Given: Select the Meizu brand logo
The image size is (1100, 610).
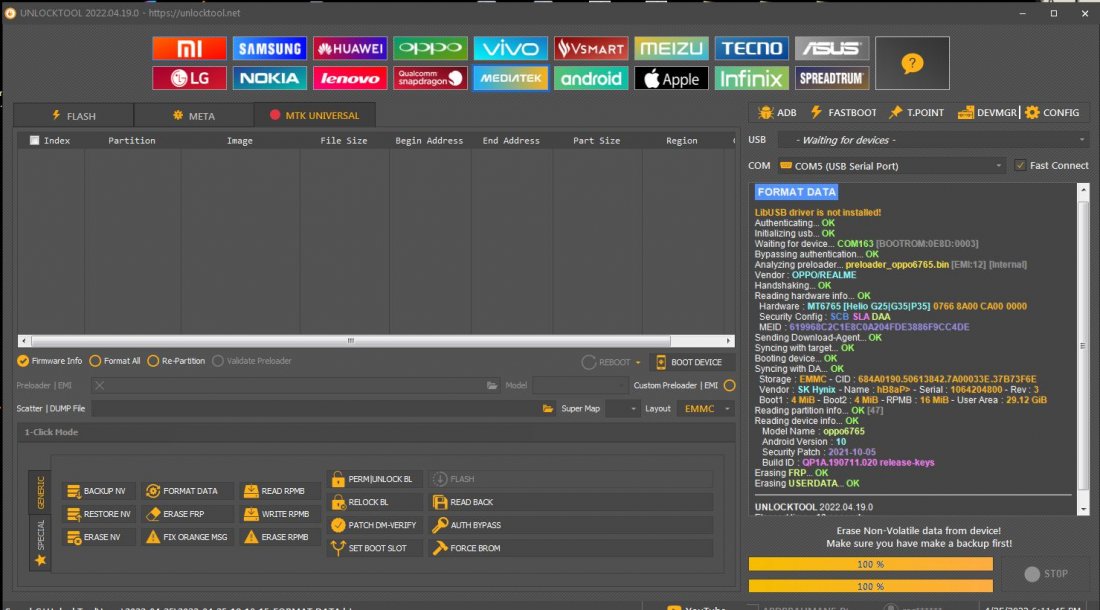Looking at the screenshot, I should coord(671,48).
